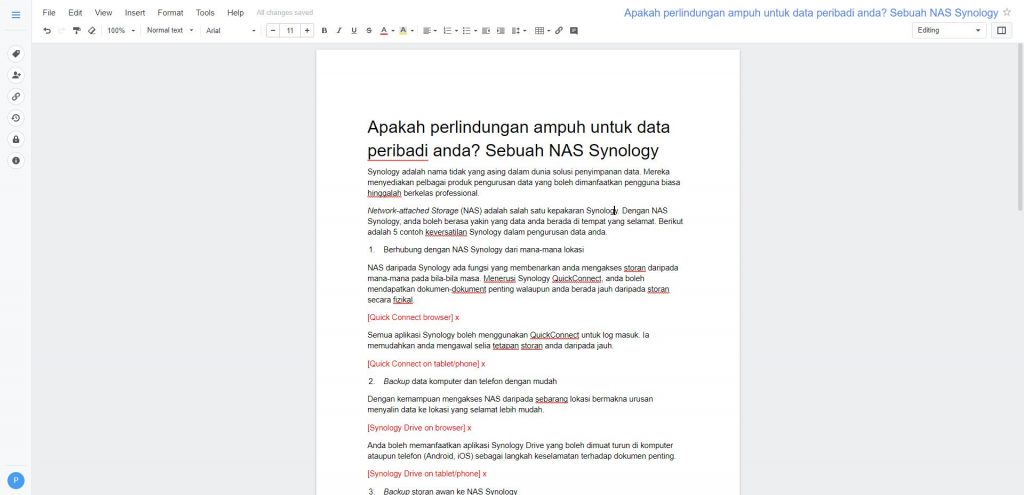Click the redo arrow icon
This screenshot has height=495, width=1024.
62,30
